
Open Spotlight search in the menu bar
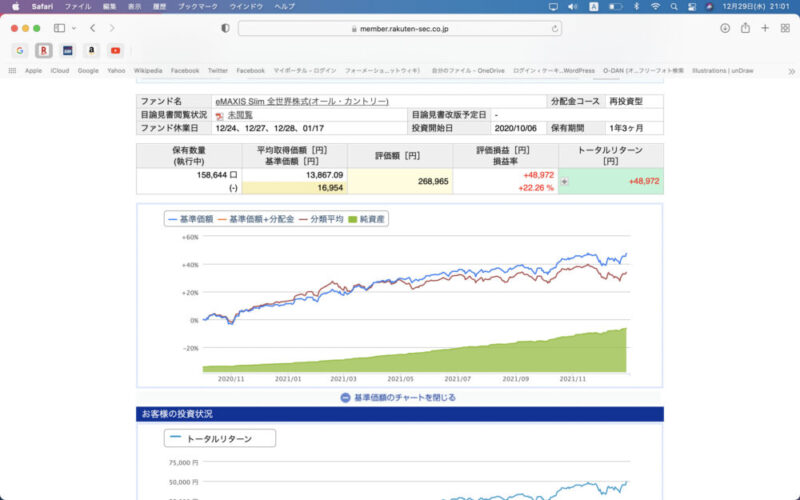tap(674, 7)
